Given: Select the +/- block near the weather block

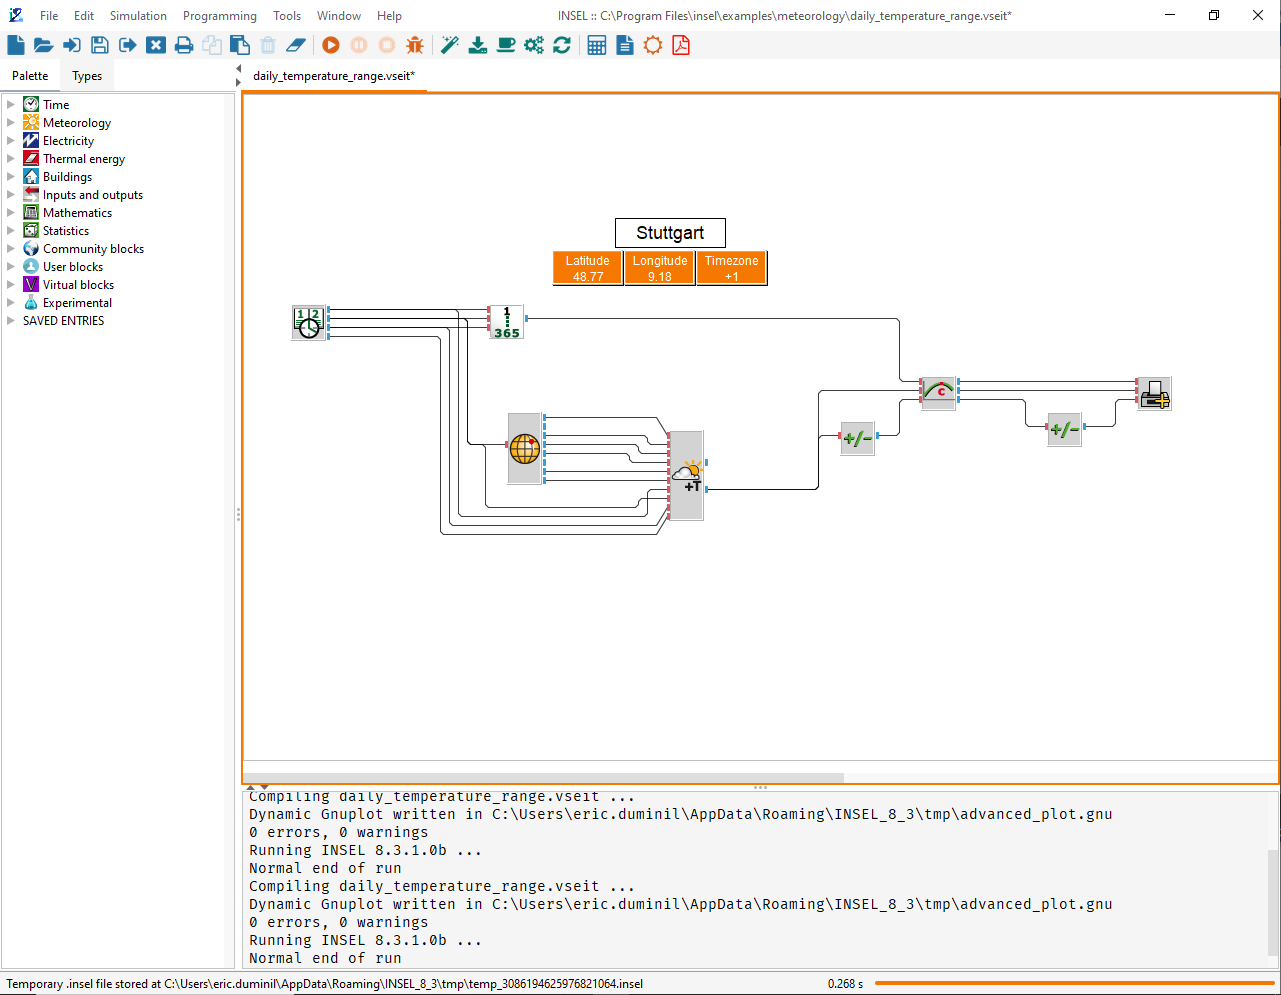Looking at the screenshot, I should 858,438.
